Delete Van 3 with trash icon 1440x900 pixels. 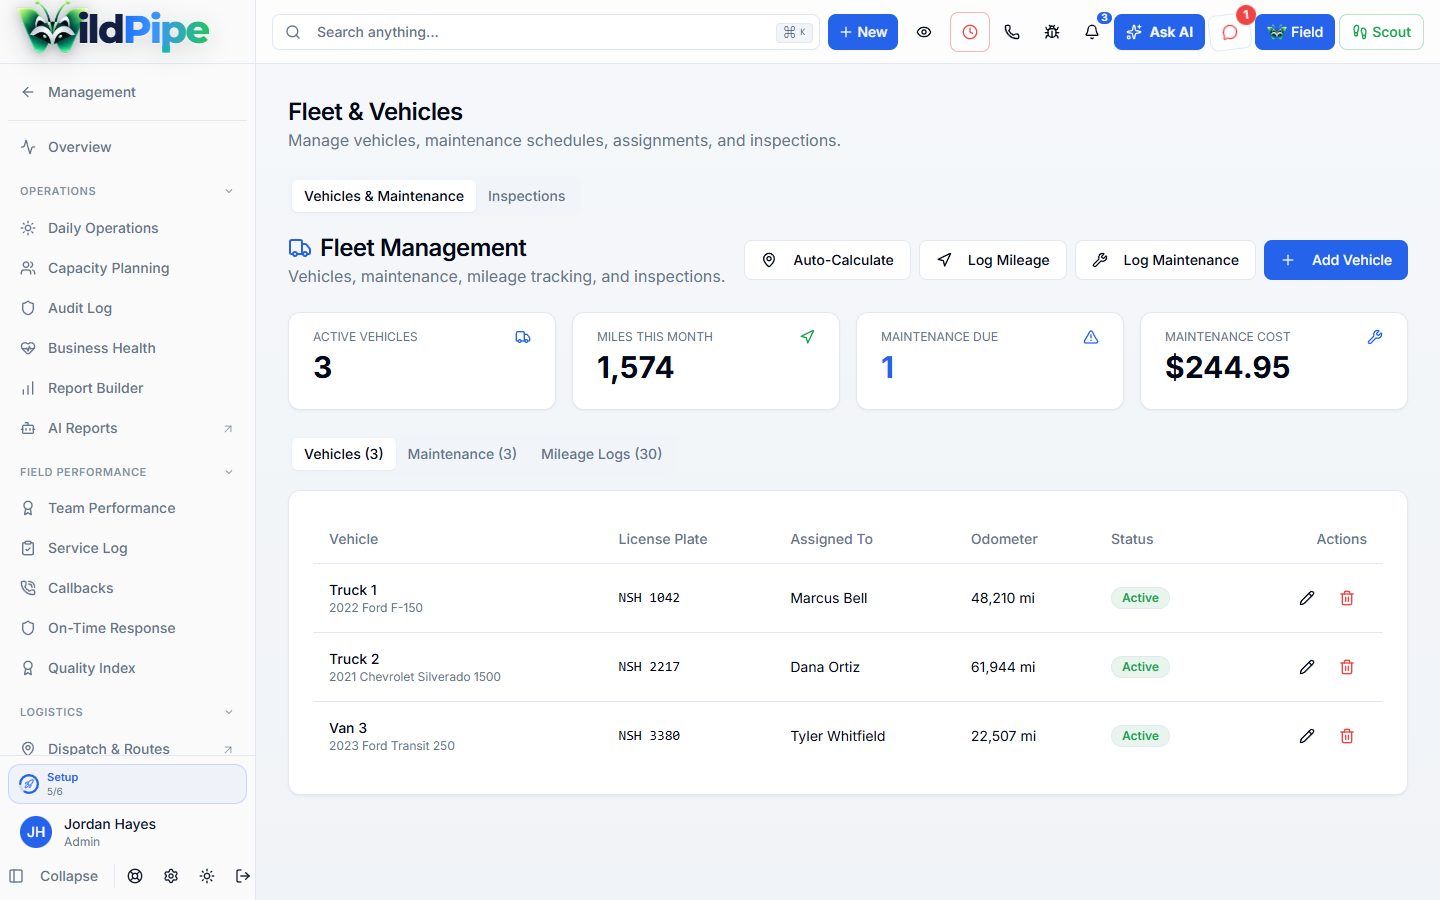pos(1347,736)
